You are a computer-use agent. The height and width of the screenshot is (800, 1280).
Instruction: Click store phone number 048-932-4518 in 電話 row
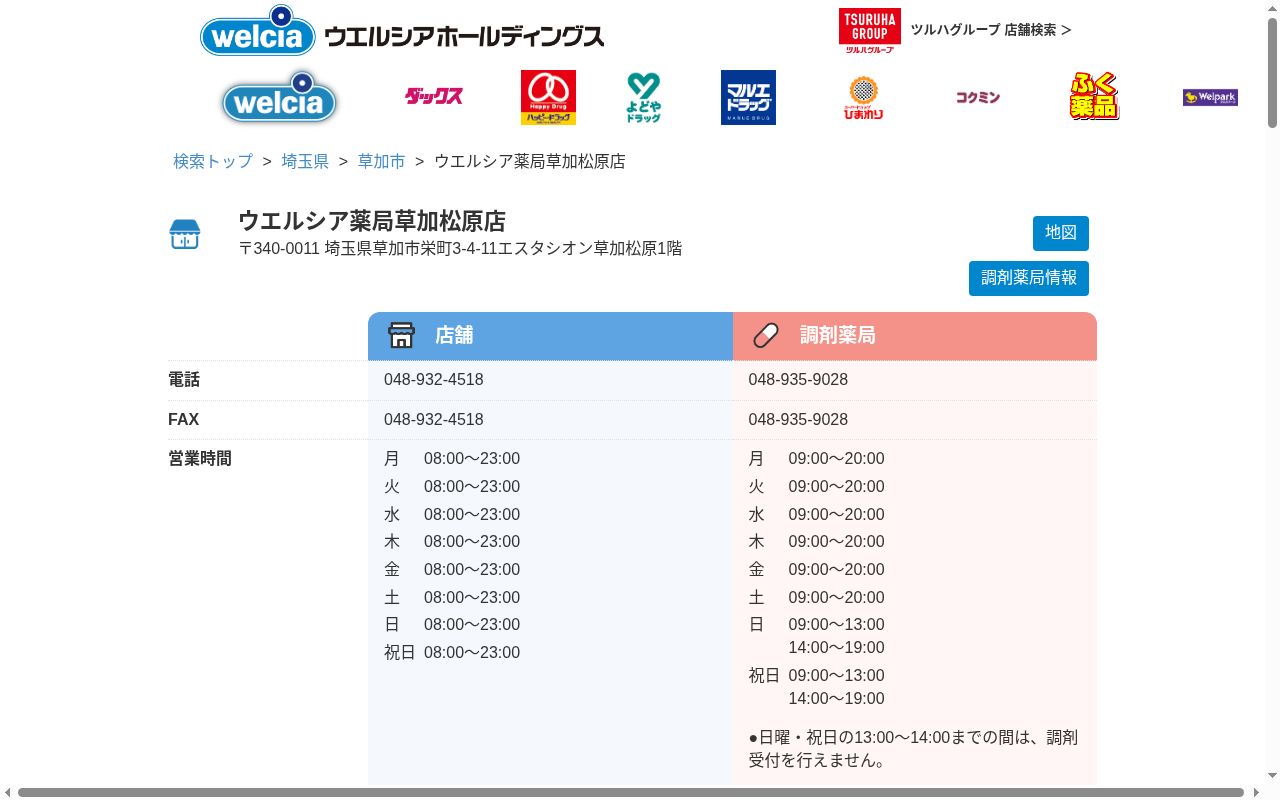[x=434, y=380]
